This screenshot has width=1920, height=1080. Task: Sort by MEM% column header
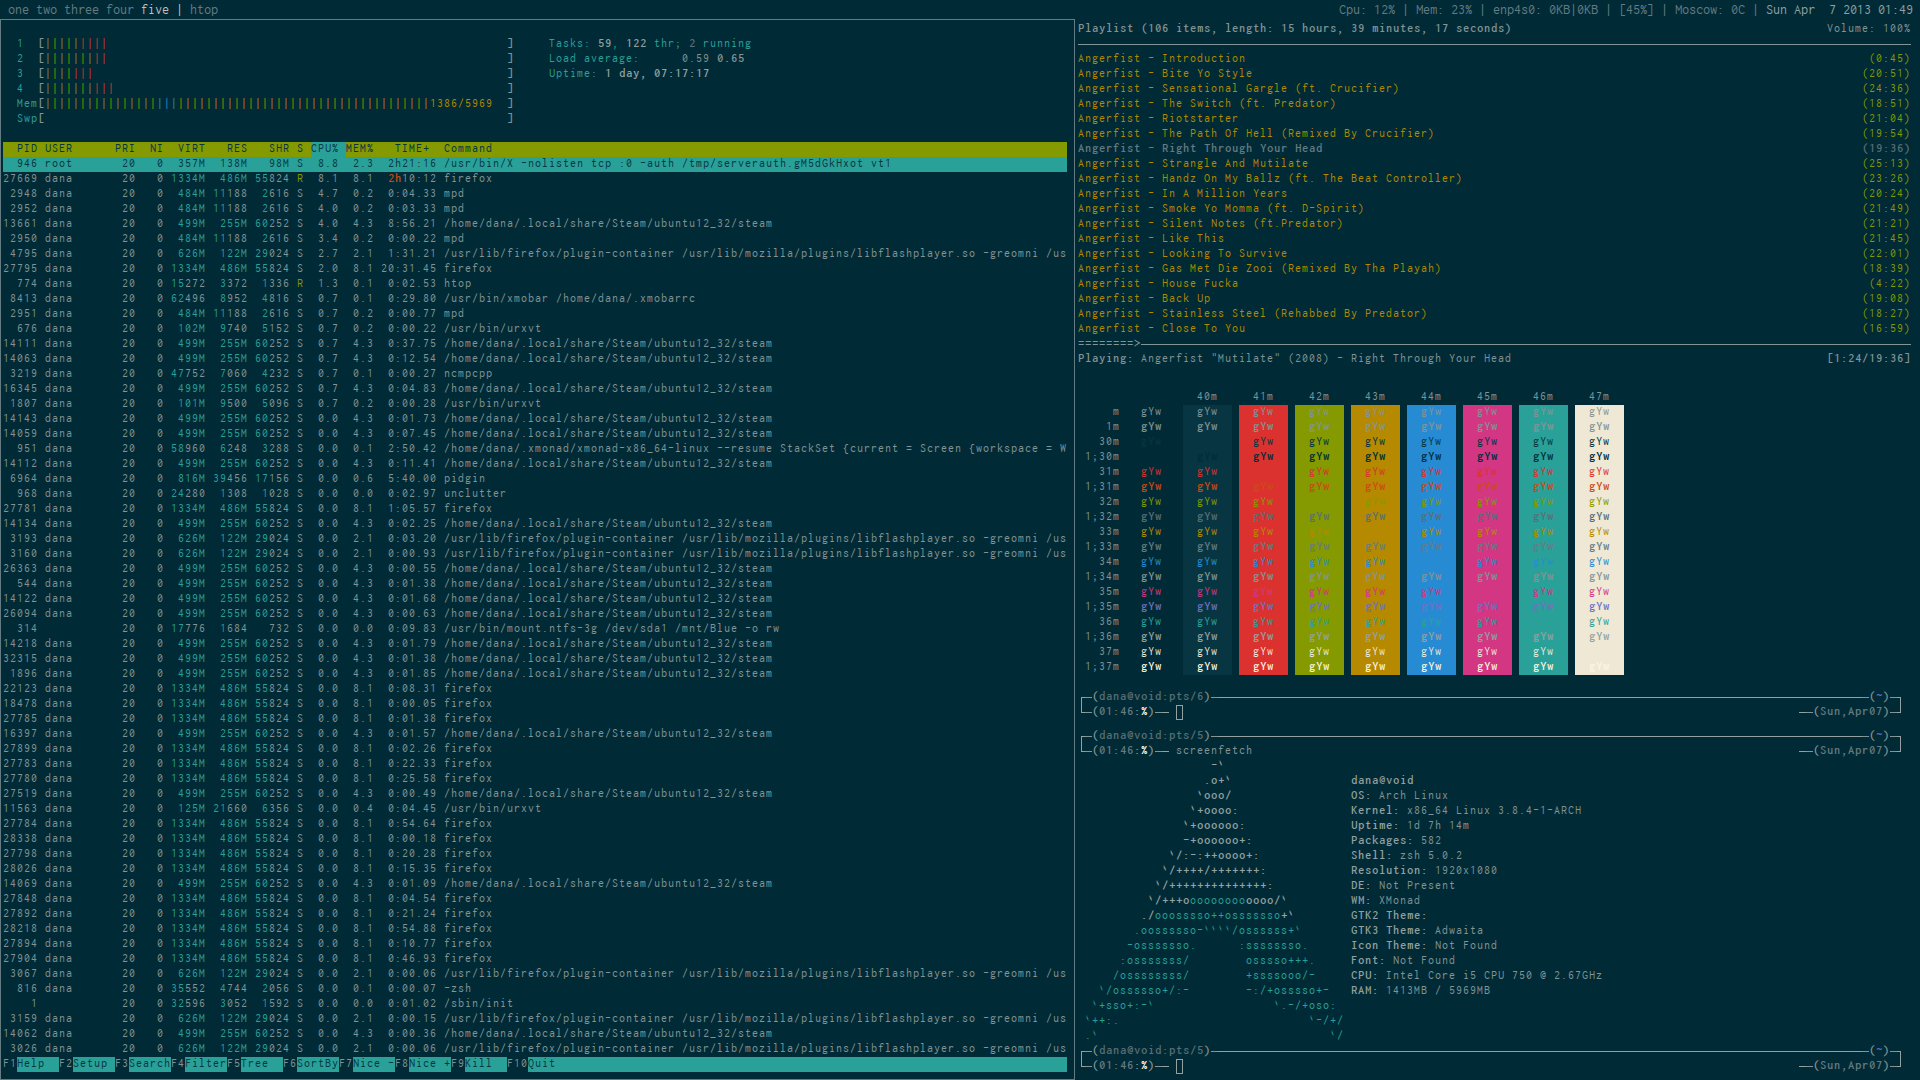(359, 148)
